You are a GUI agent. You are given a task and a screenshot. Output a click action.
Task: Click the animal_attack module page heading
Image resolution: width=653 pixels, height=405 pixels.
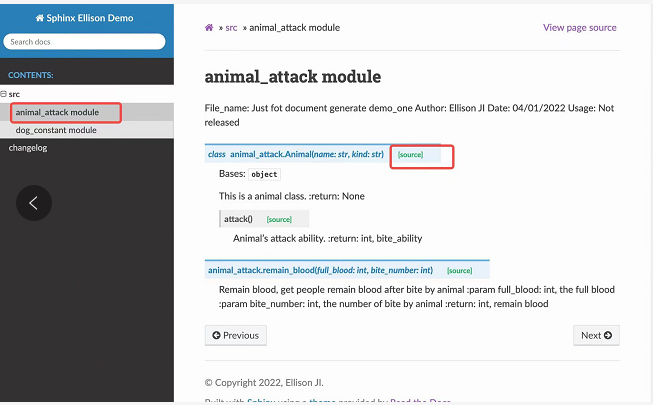(x=293, y=77)
